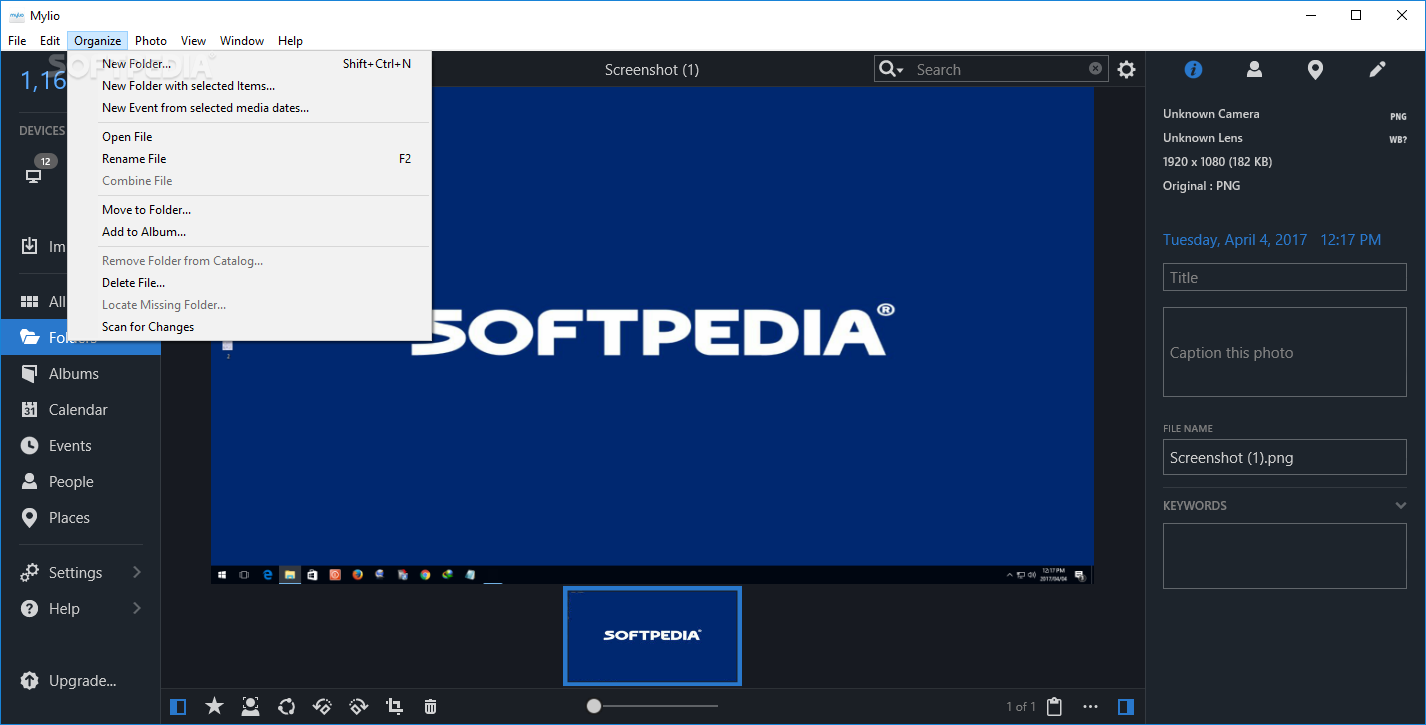Select the Softpedia filmstrip thumbnail
1426x725 pixels.
click(652, 636)
